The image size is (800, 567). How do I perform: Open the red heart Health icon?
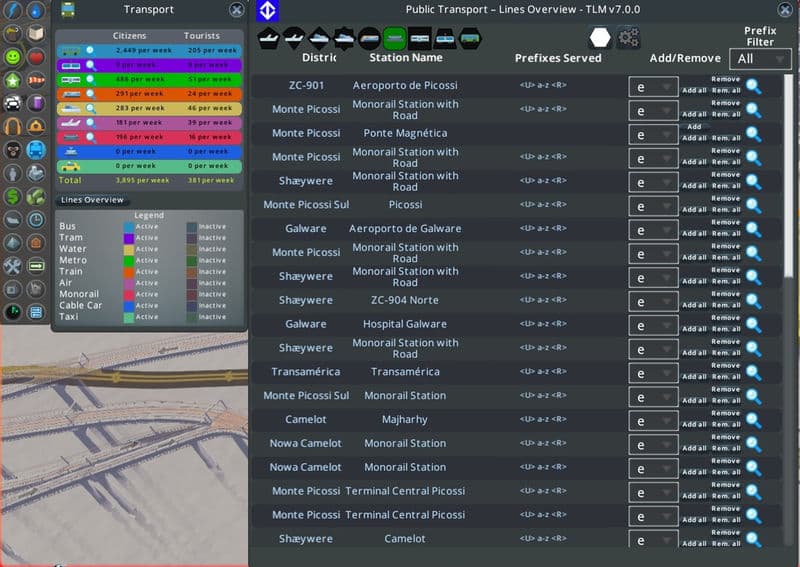tap(36, 57)
